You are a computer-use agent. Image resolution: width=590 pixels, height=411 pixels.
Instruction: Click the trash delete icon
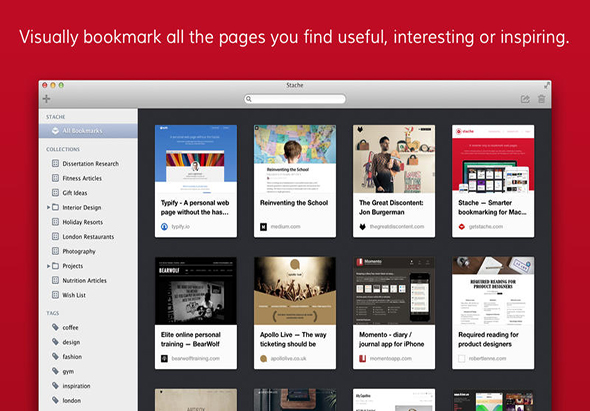pos(541,99)
